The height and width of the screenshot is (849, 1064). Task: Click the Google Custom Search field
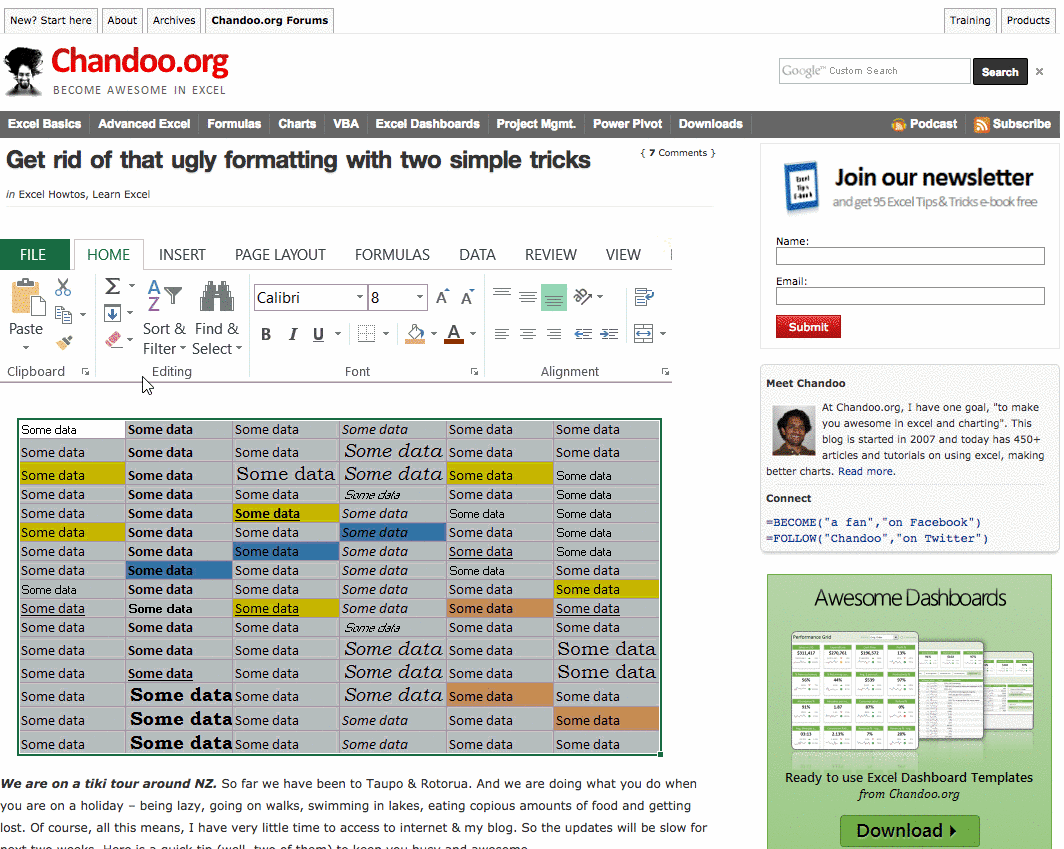tap(874, 71)
